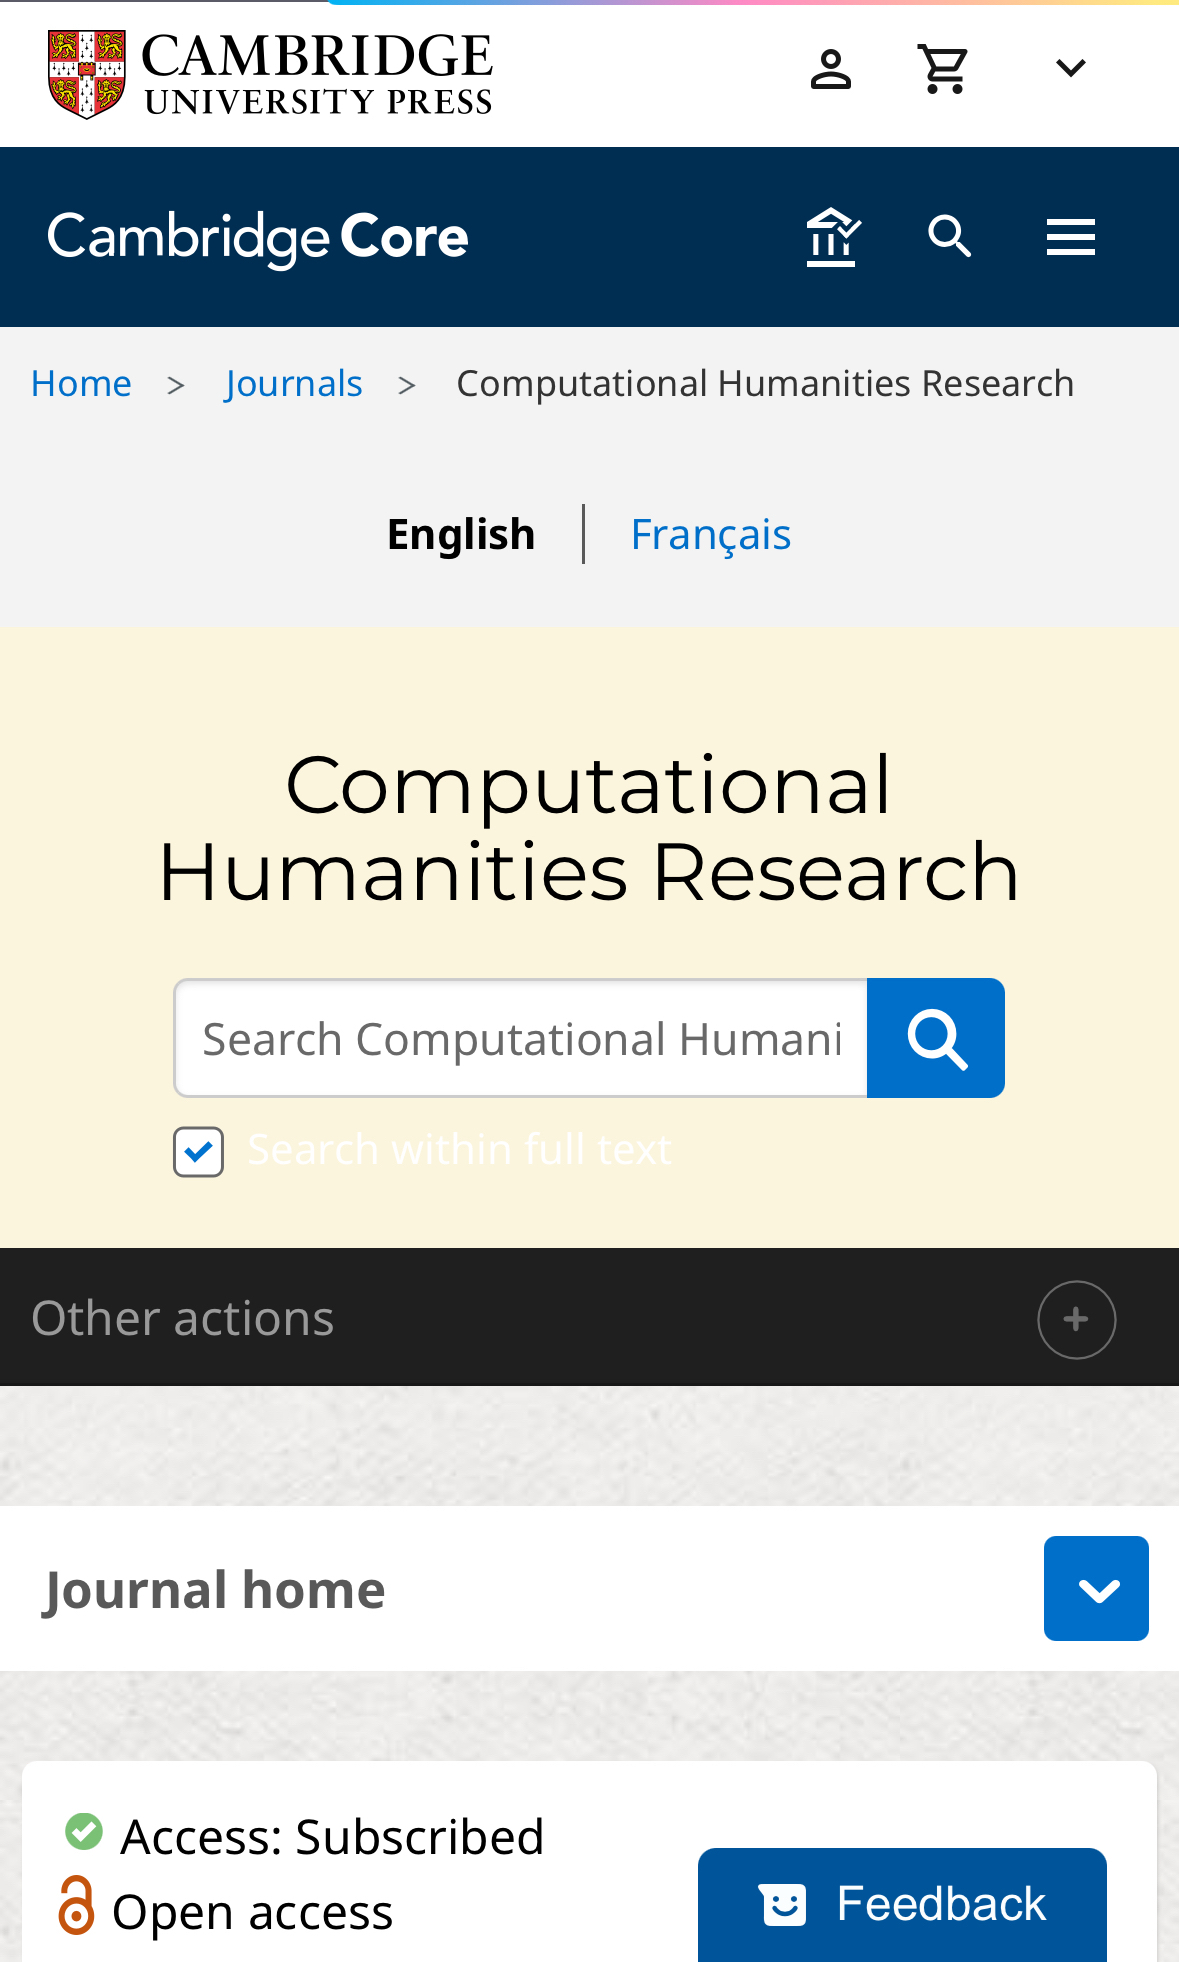Focus the Search Computational Humanities field
Image resolution: width=1179 pixels, height=1962 pixels.
click(x=521, y=1038)
